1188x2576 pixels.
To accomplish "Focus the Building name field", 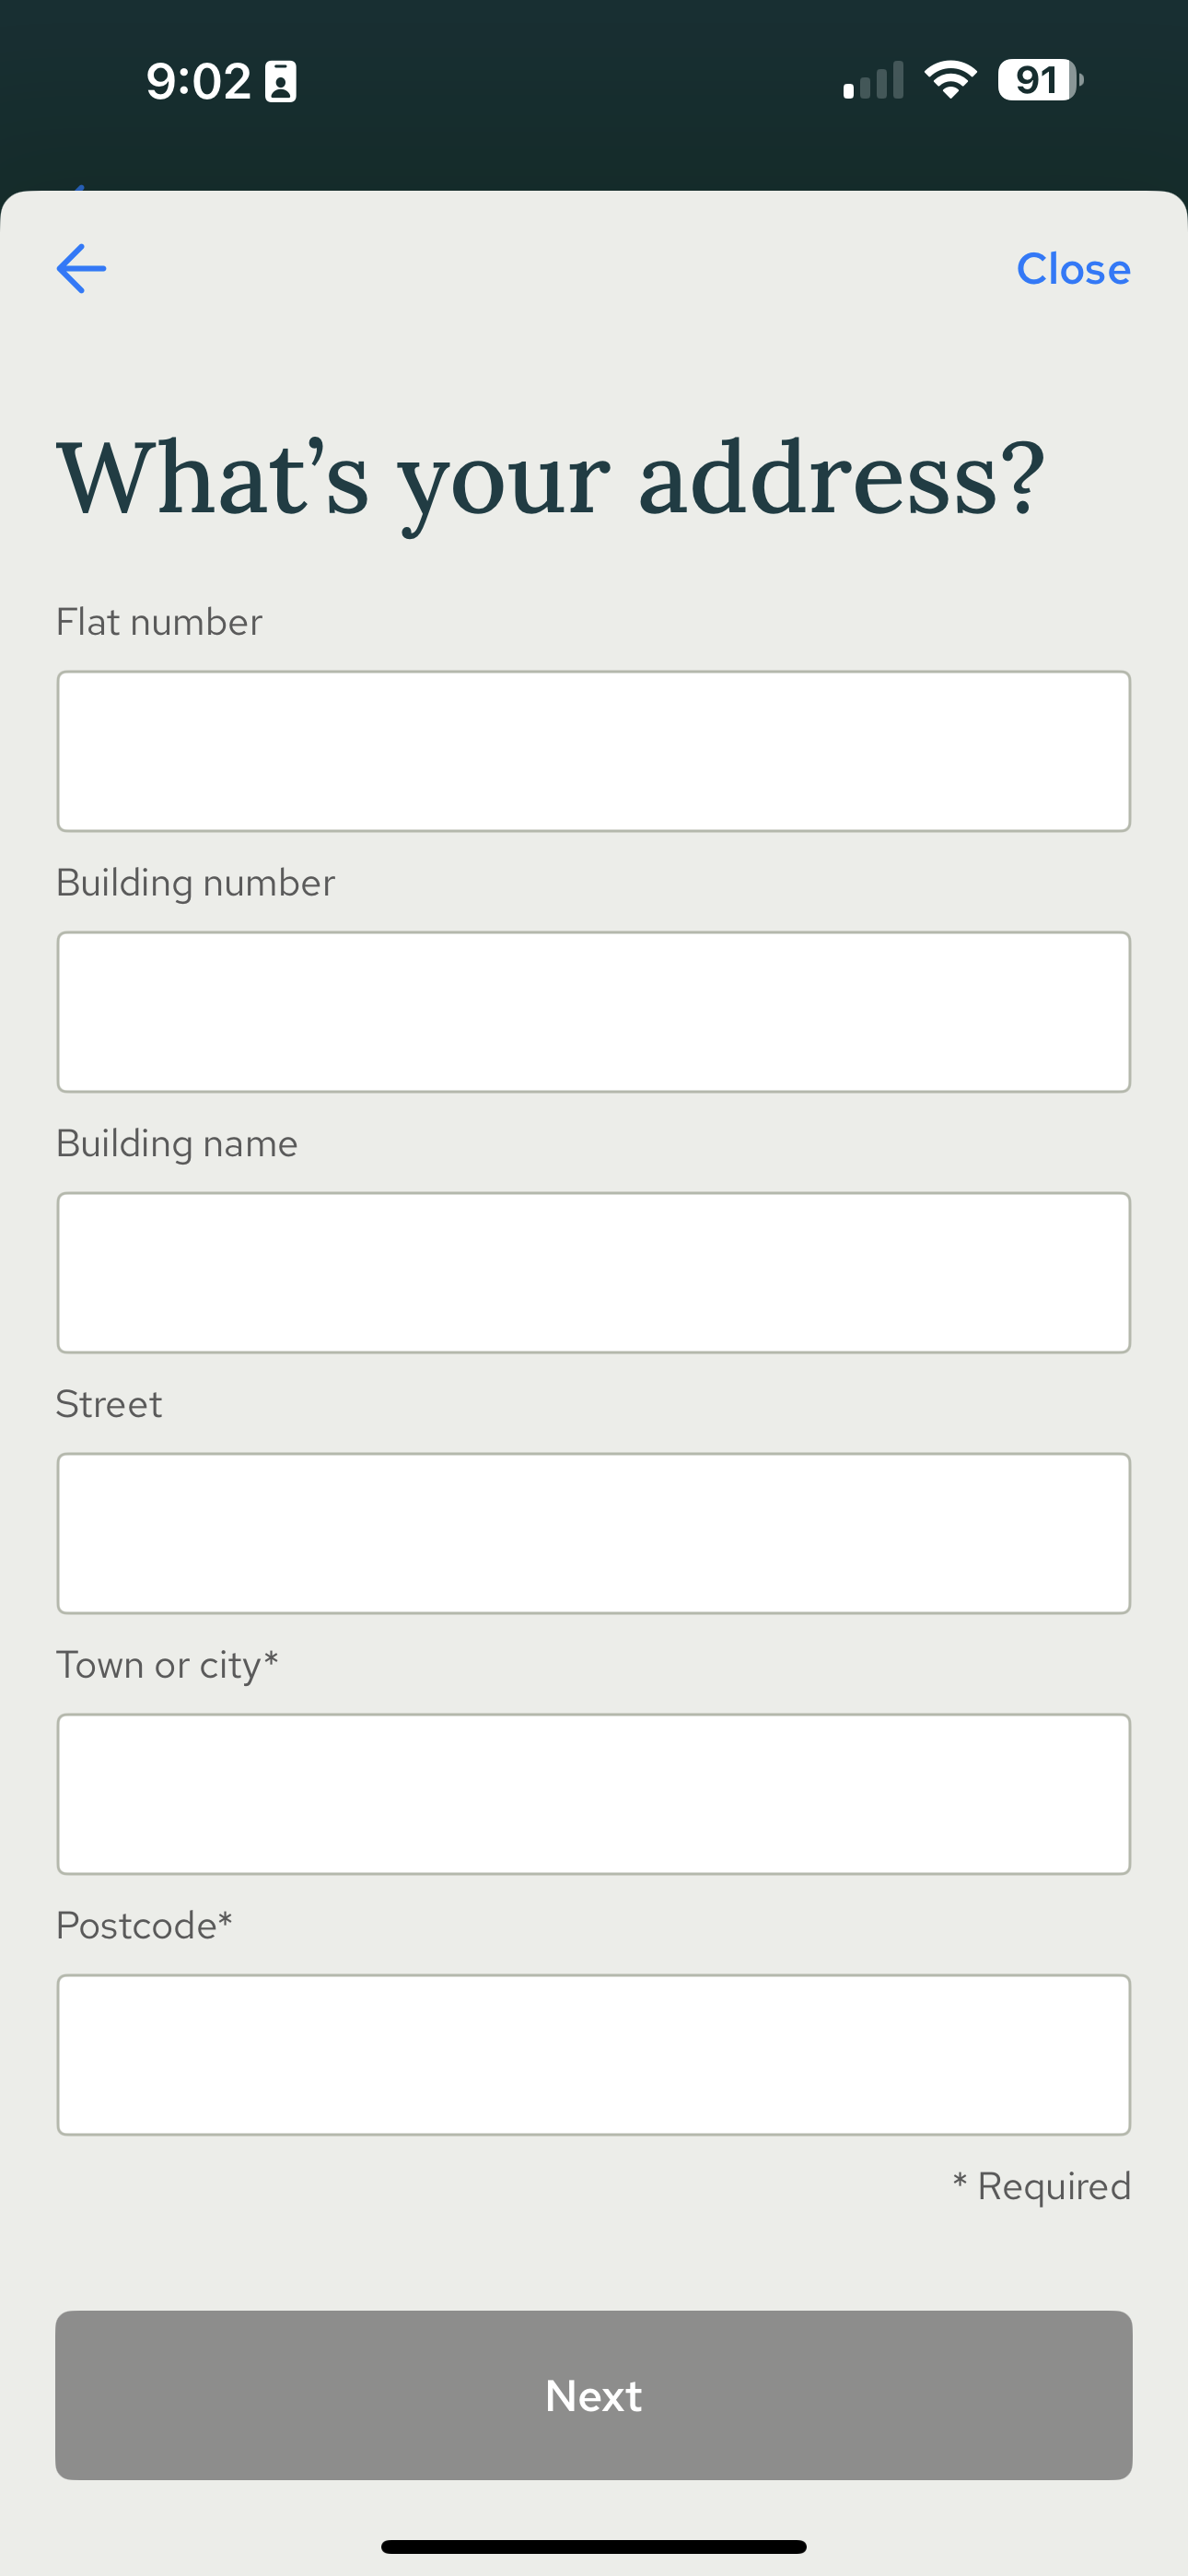I will pyautogui.click(x=594, y=1273).
